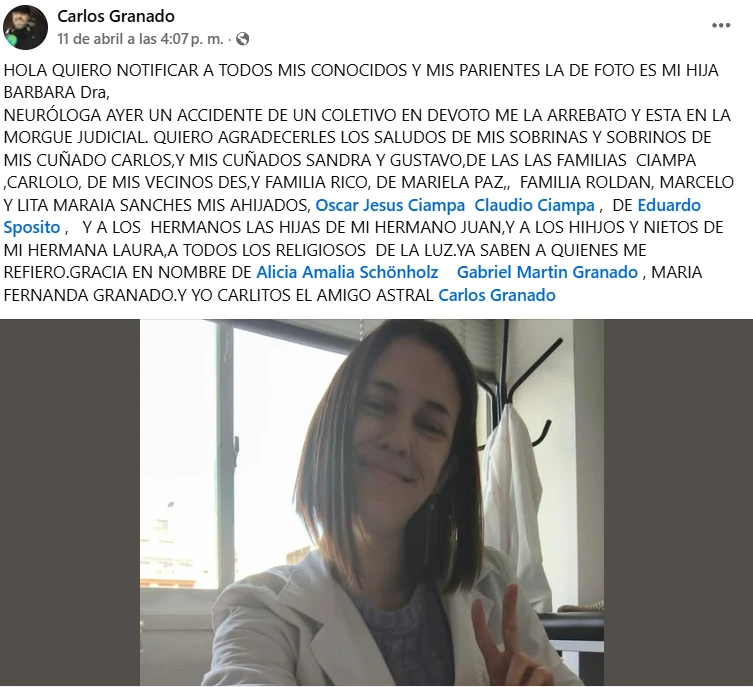Open Eduardo tagged profile link
753x687 pixels.
click(669, 205)
